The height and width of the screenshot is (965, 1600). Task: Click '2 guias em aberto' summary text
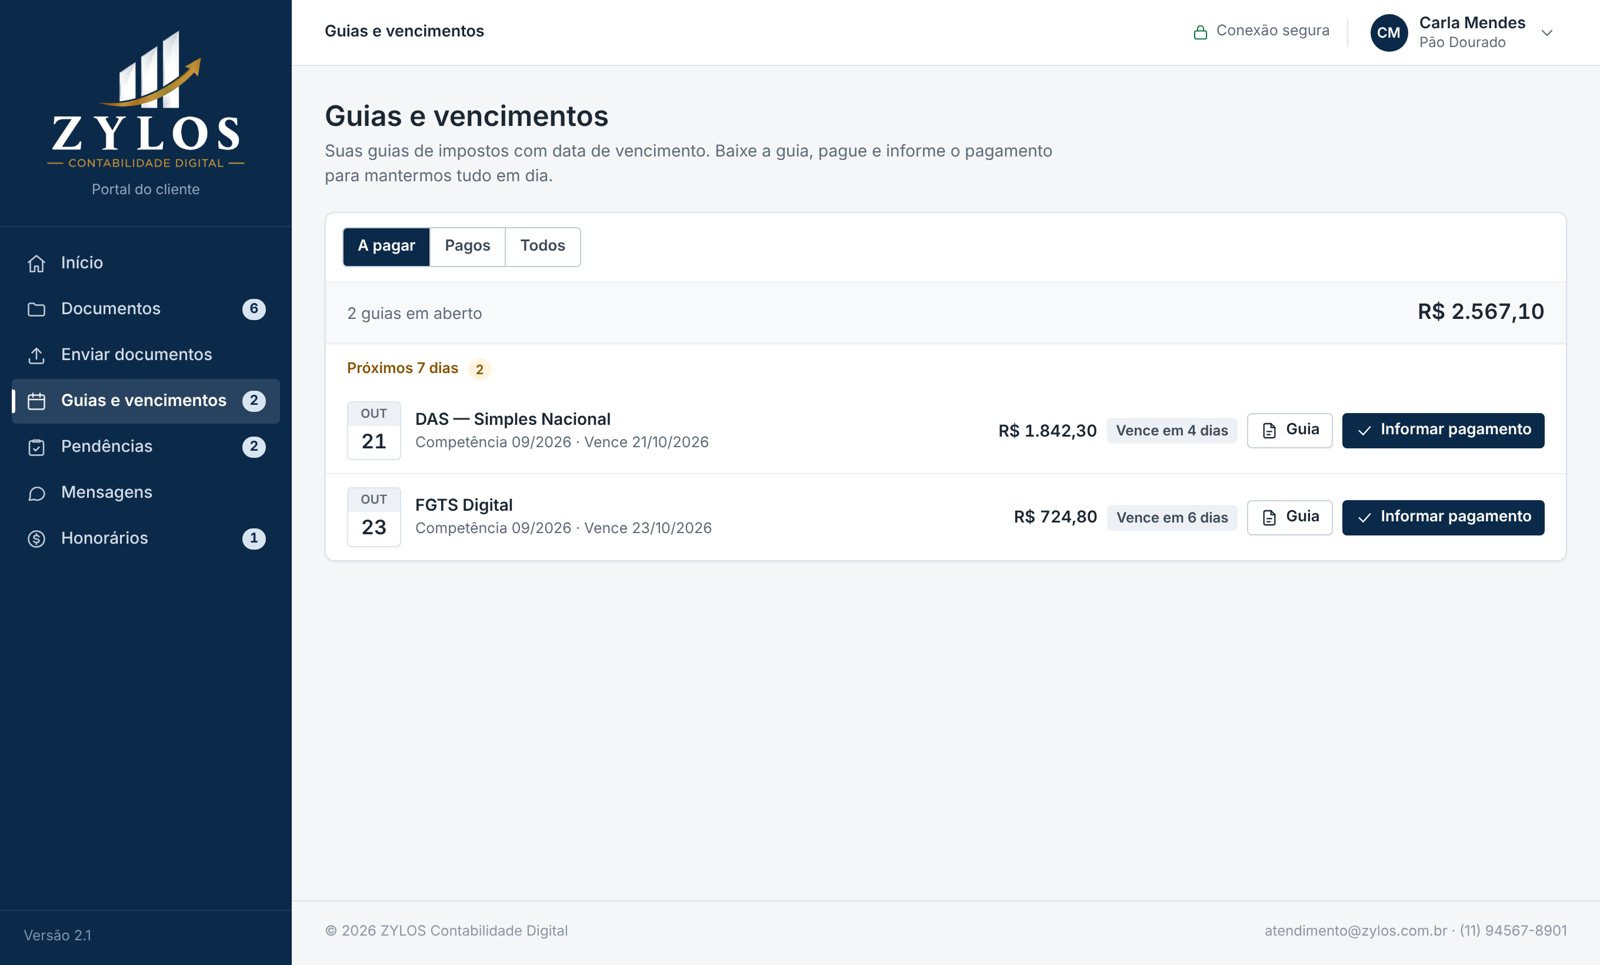point(414,314)
